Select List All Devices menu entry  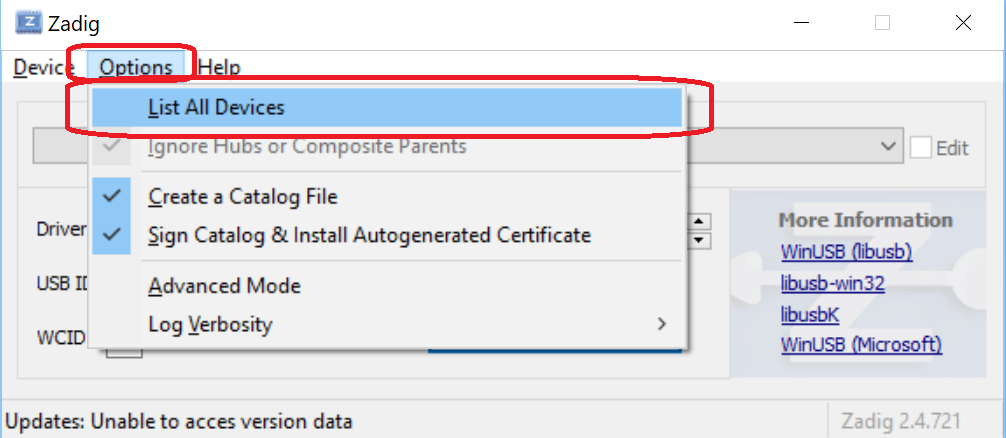tap(387, 107)
